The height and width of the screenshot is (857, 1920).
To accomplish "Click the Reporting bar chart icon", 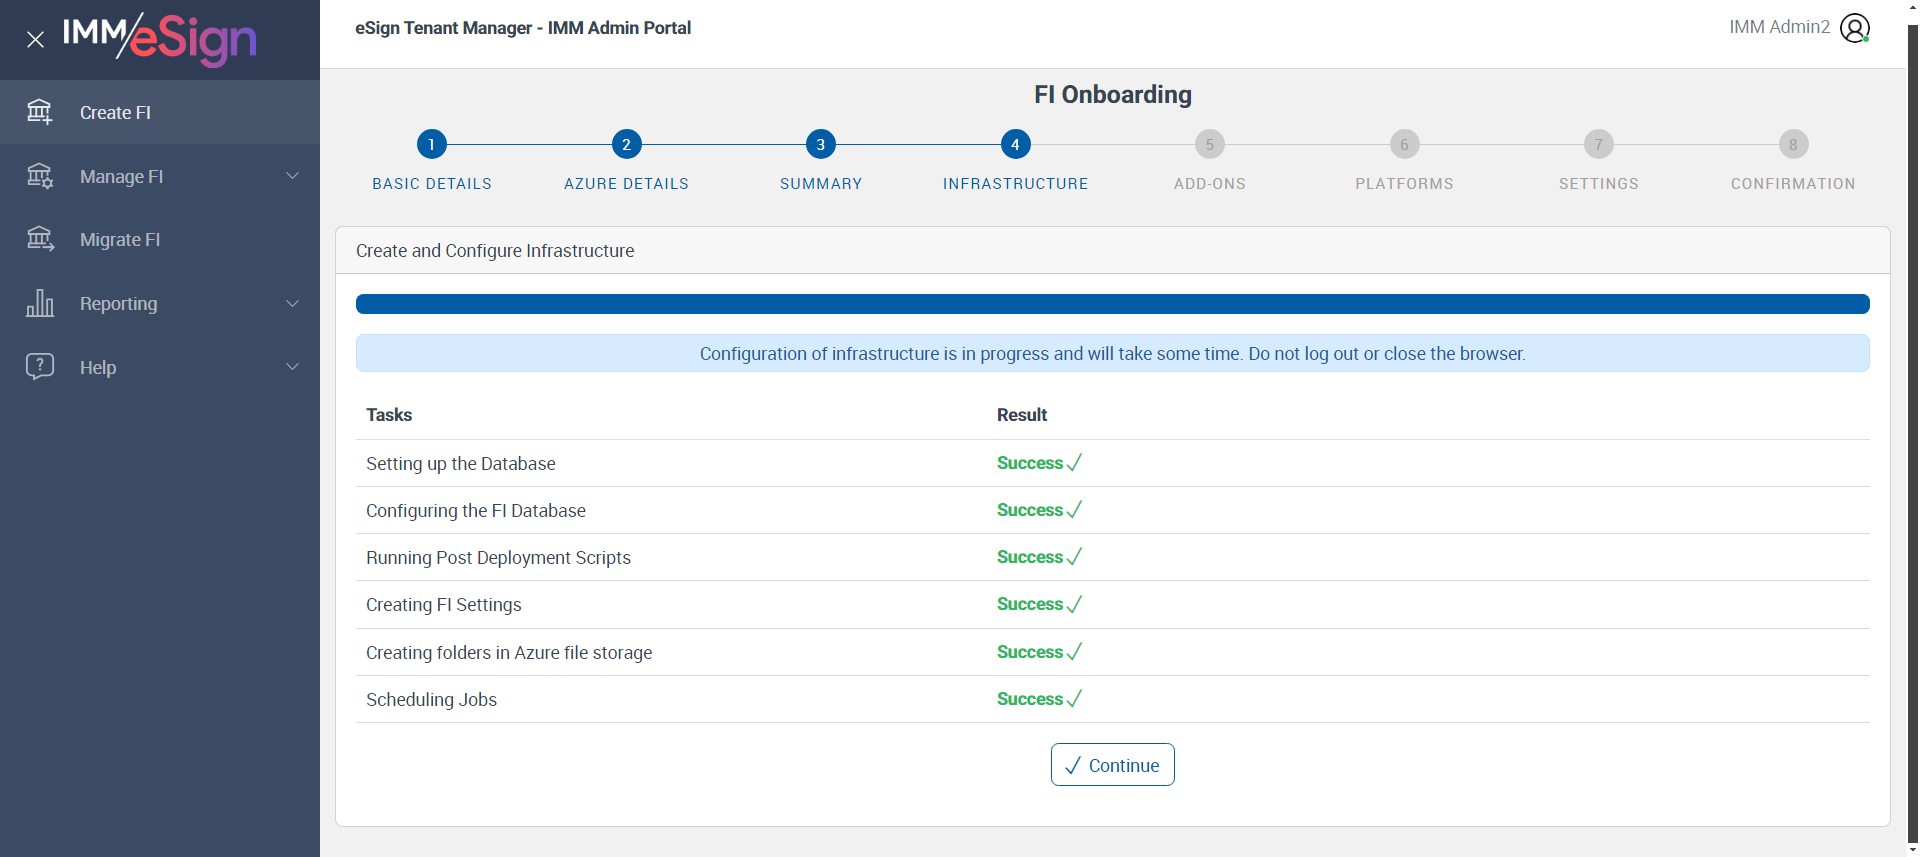I will pos(40,303).
